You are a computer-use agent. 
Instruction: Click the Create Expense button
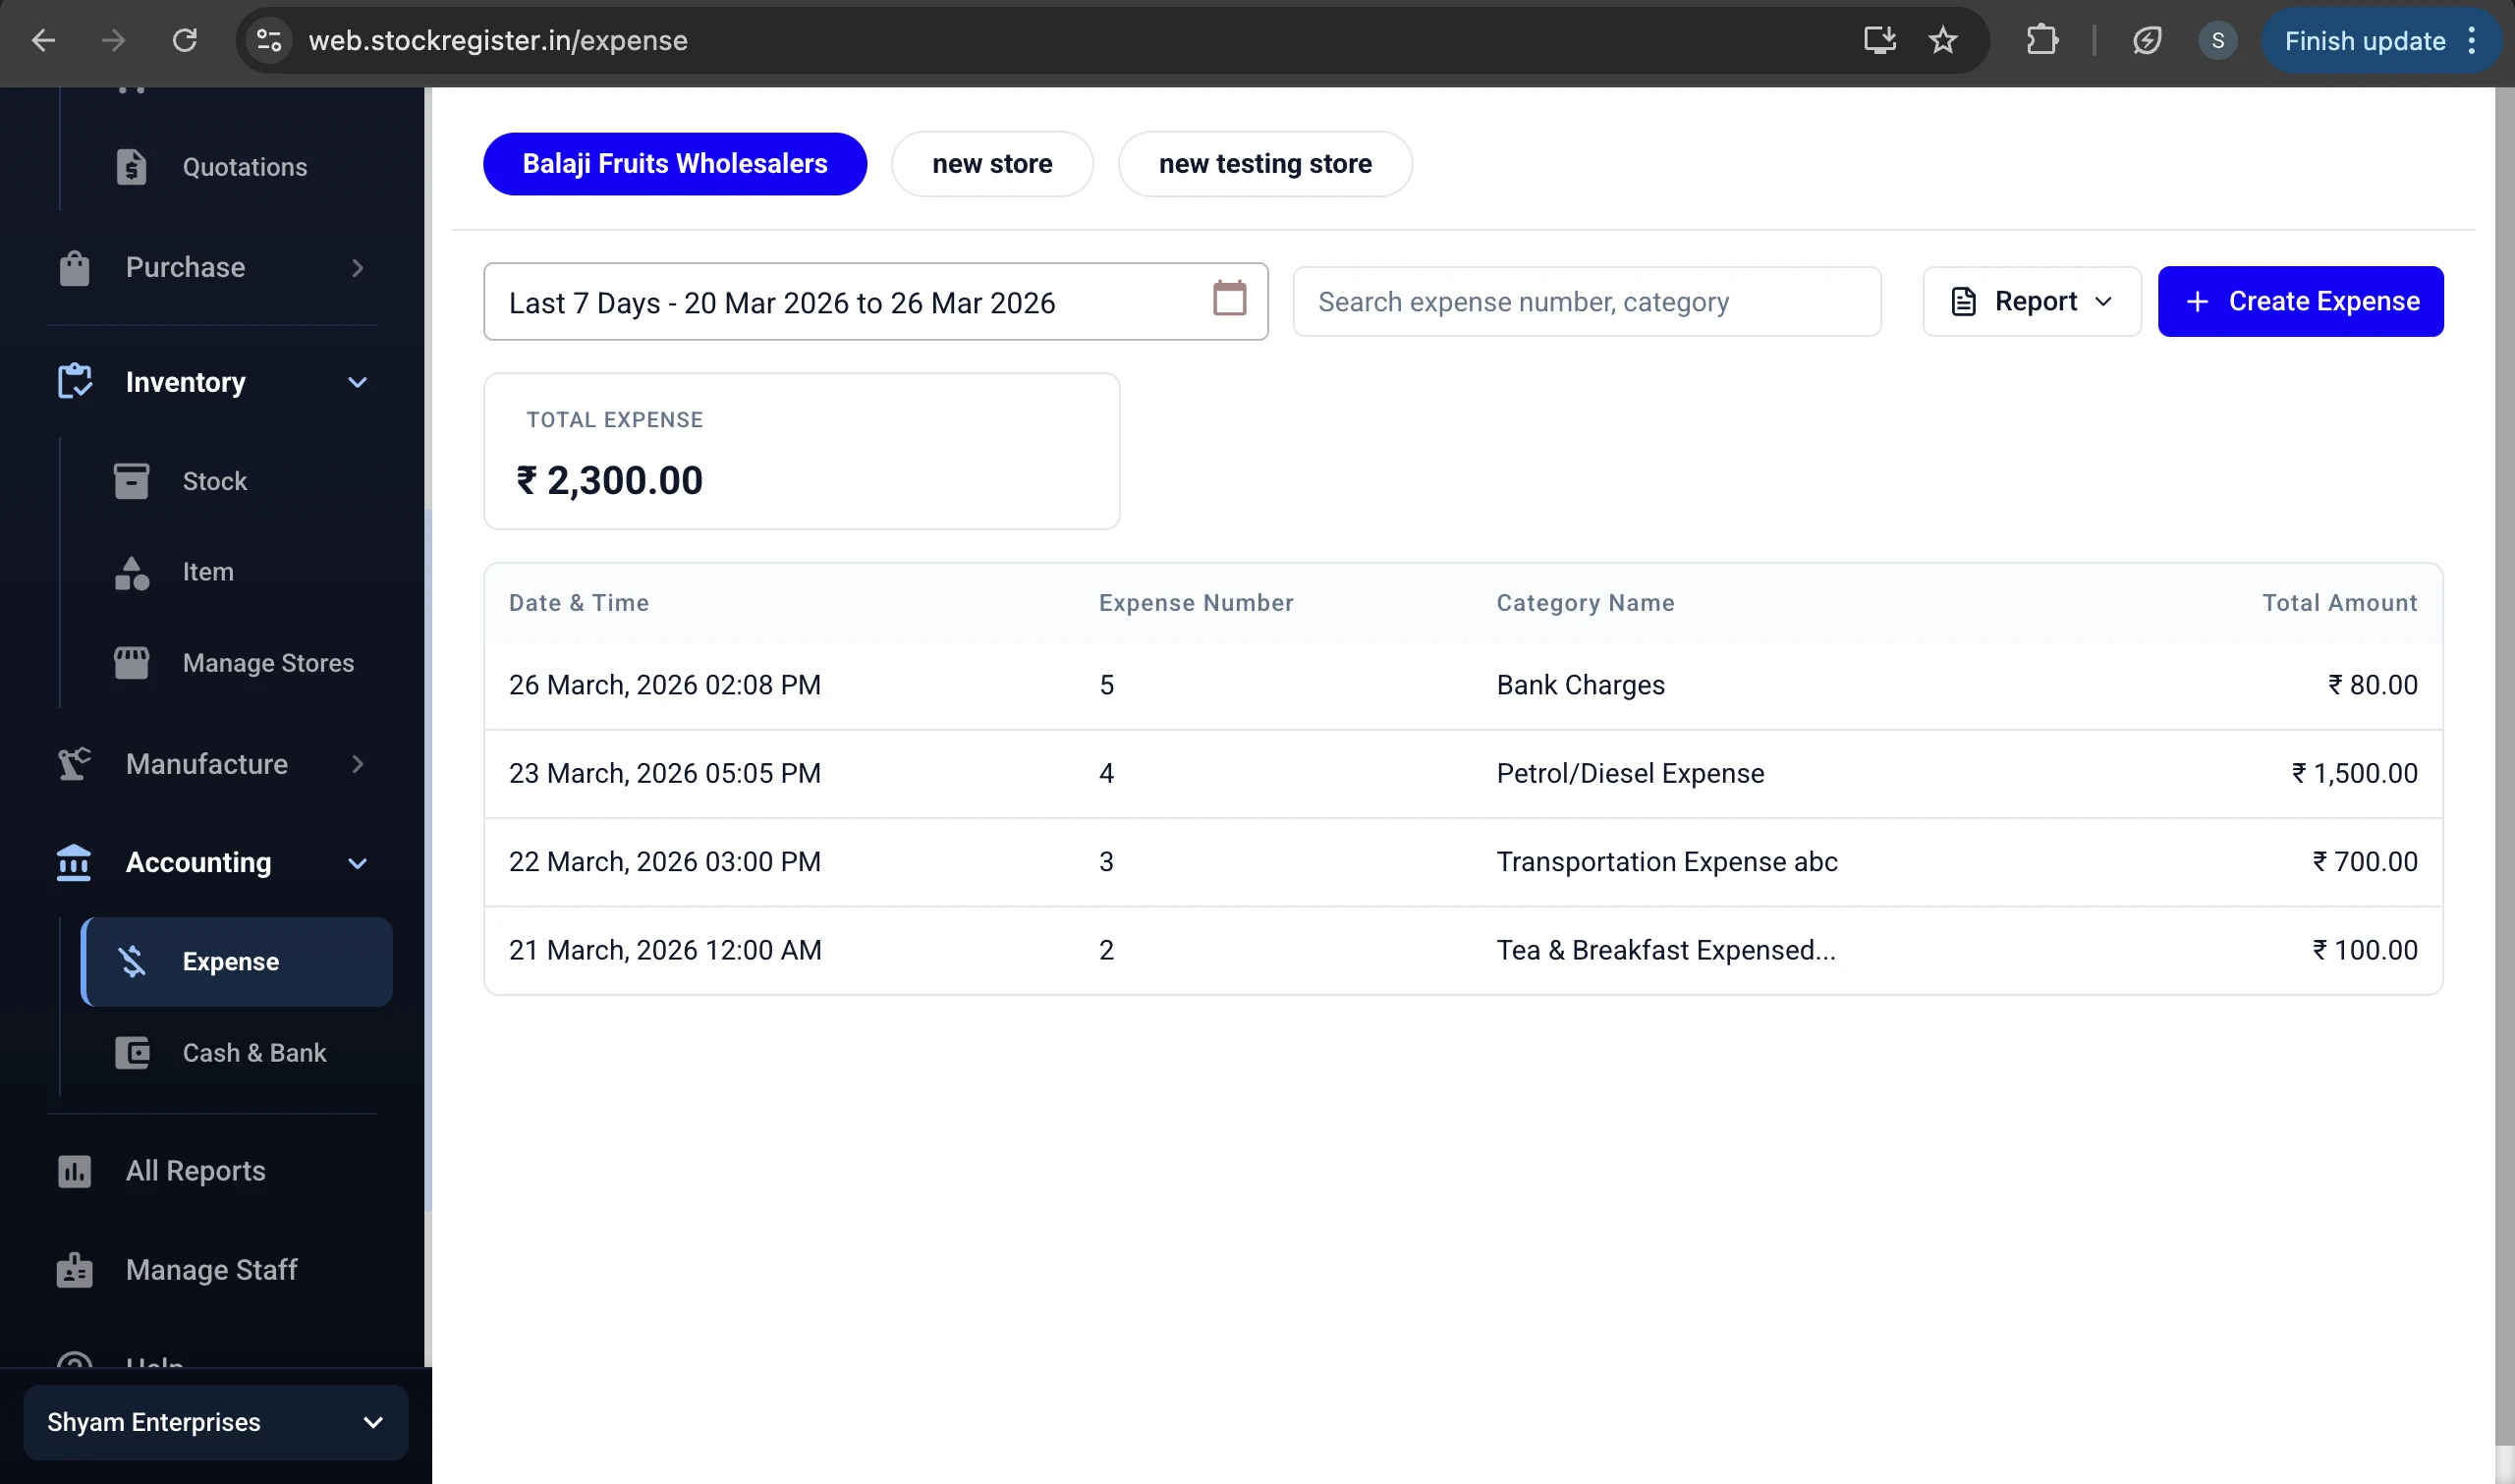2300,301
